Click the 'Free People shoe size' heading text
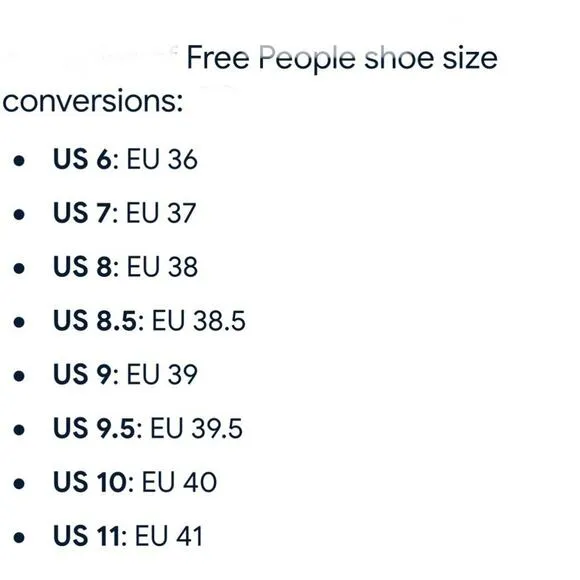The image size is (580, 580). tap(342, 58)
